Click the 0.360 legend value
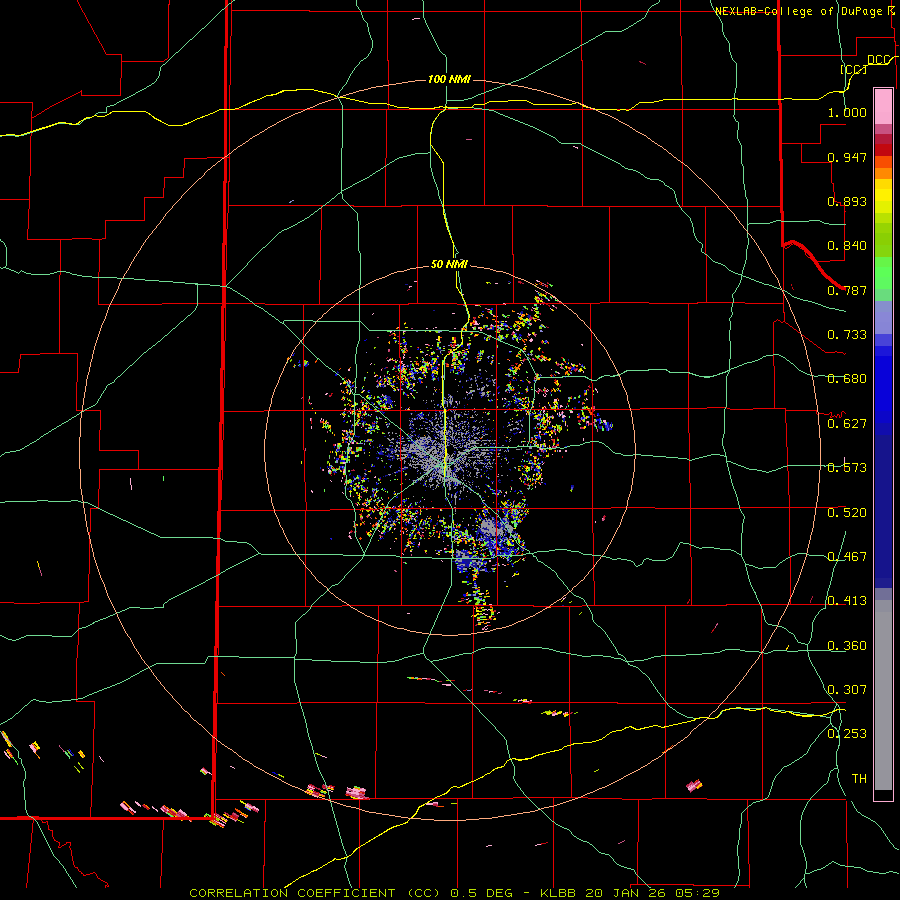The width and height of the screenshot is (900, 900). click(847, 646)
